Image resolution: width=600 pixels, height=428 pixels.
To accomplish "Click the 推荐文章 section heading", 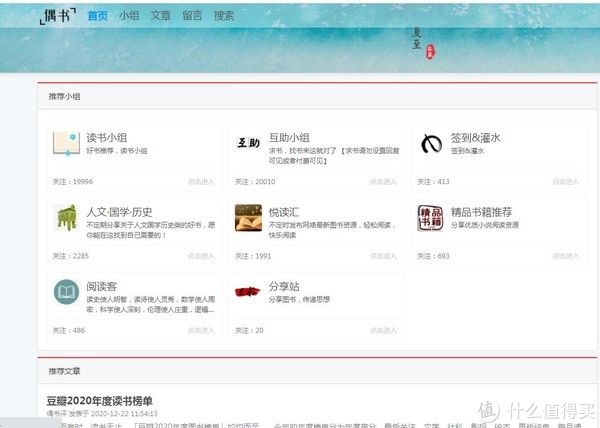I will 64,371.
